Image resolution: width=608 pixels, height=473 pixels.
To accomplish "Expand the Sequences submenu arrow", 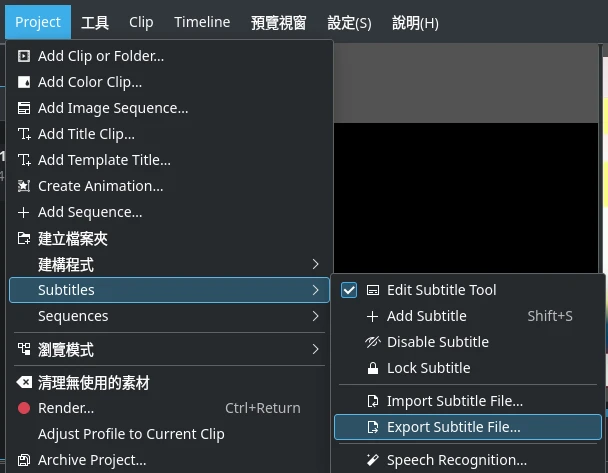I will pos(315,316).
